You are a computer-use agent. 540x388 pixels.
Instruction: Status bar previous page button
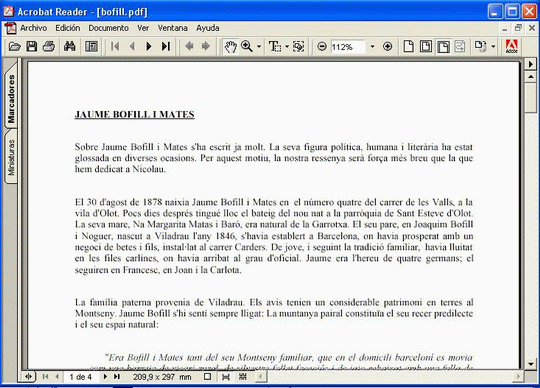[57, 377]
